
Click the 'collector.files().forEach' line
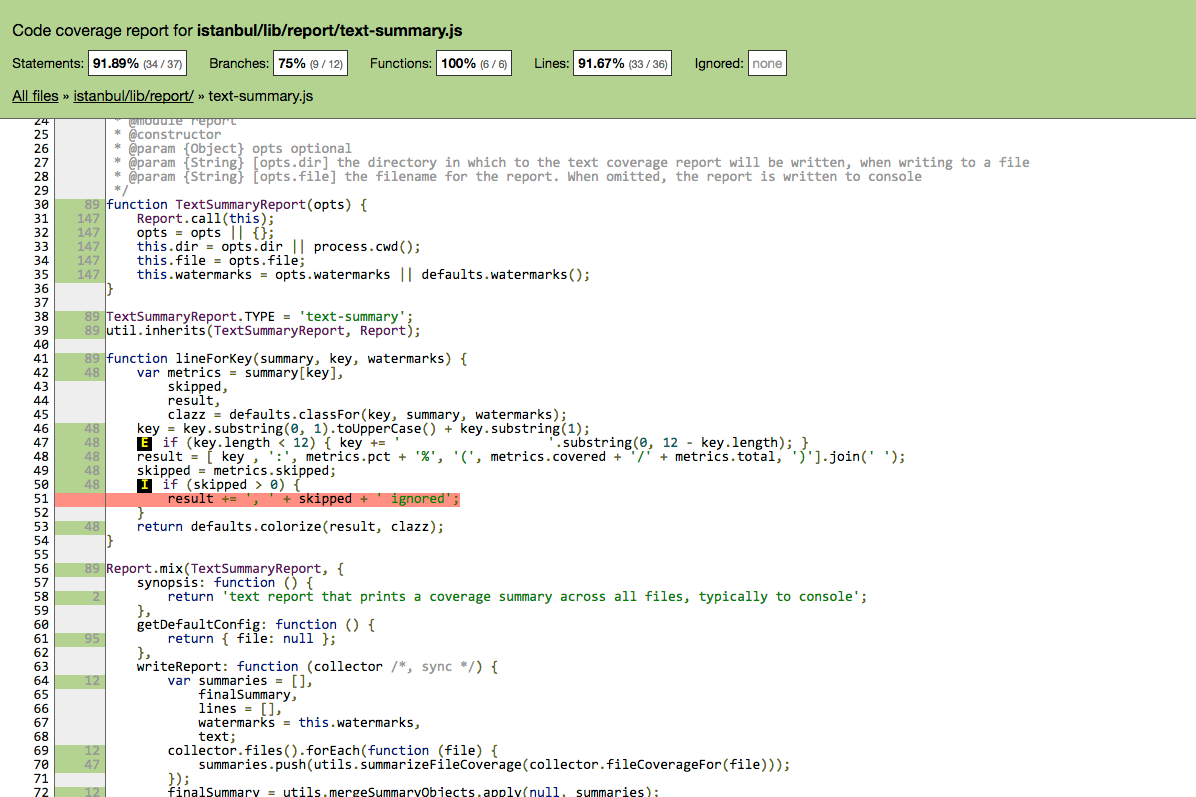(333, 750)
